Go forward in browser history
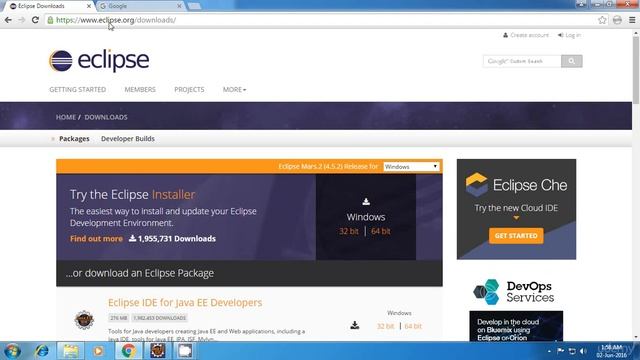640x360 pixels. 22,20
